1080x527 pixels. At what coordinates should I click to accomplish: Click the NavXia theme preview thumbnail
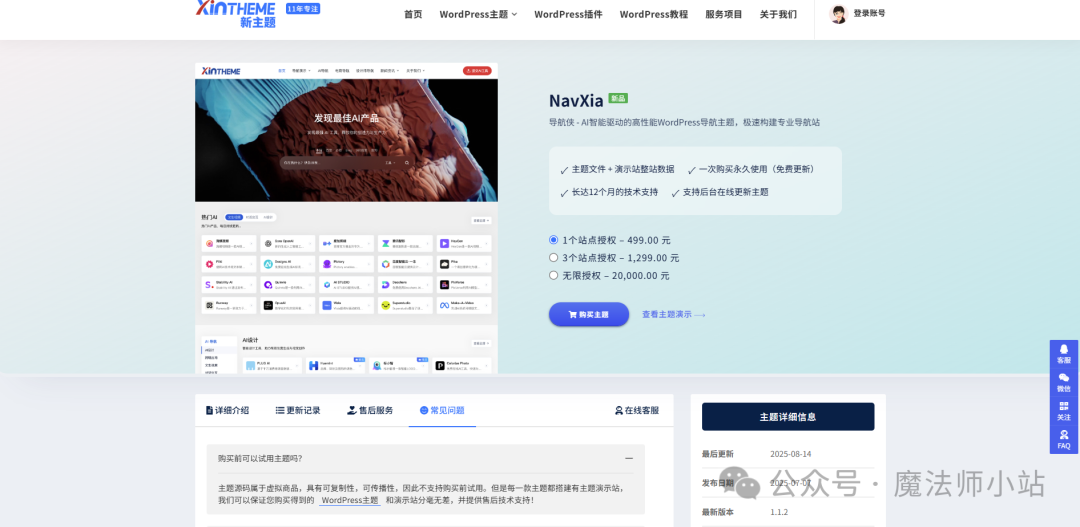[346, 218]
